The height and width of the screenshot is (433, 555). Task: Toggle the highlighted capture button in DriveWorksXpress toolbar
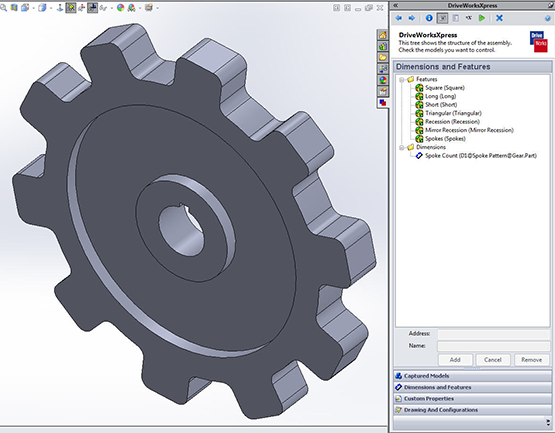(442, 18)
